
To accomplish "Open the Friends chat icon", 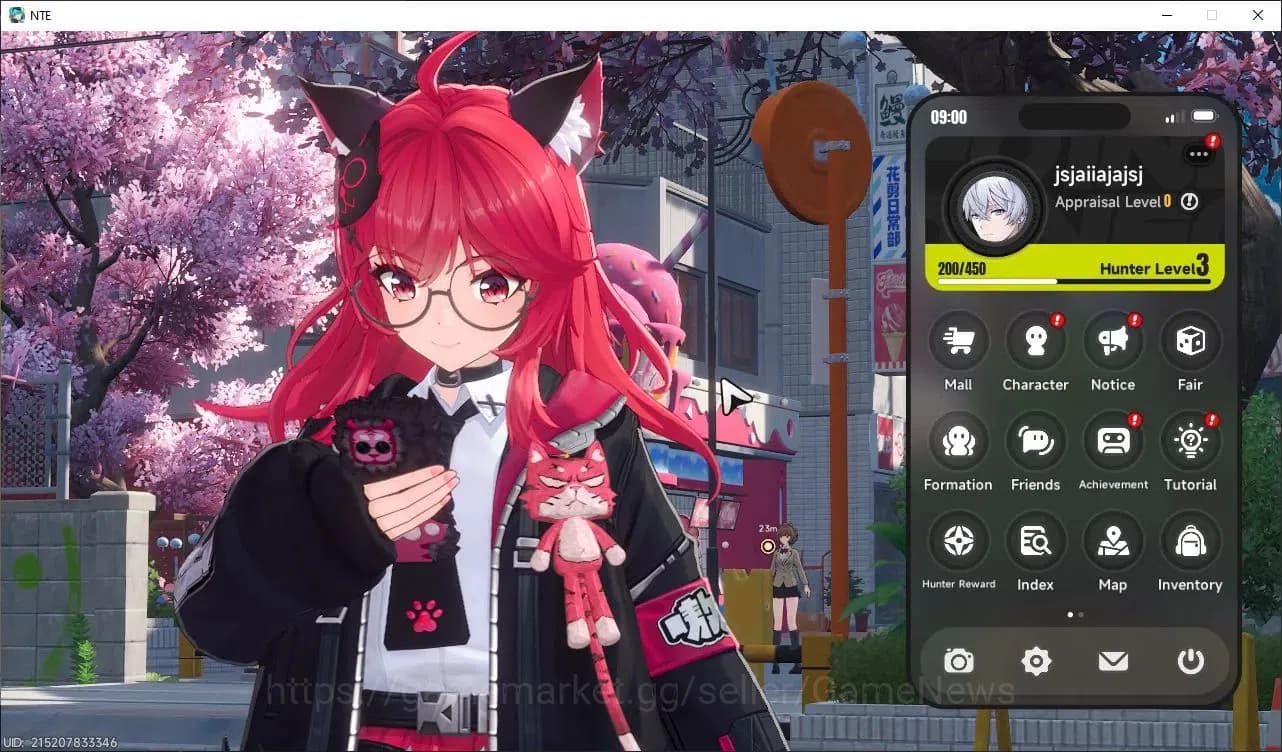I will (1035, 441).
